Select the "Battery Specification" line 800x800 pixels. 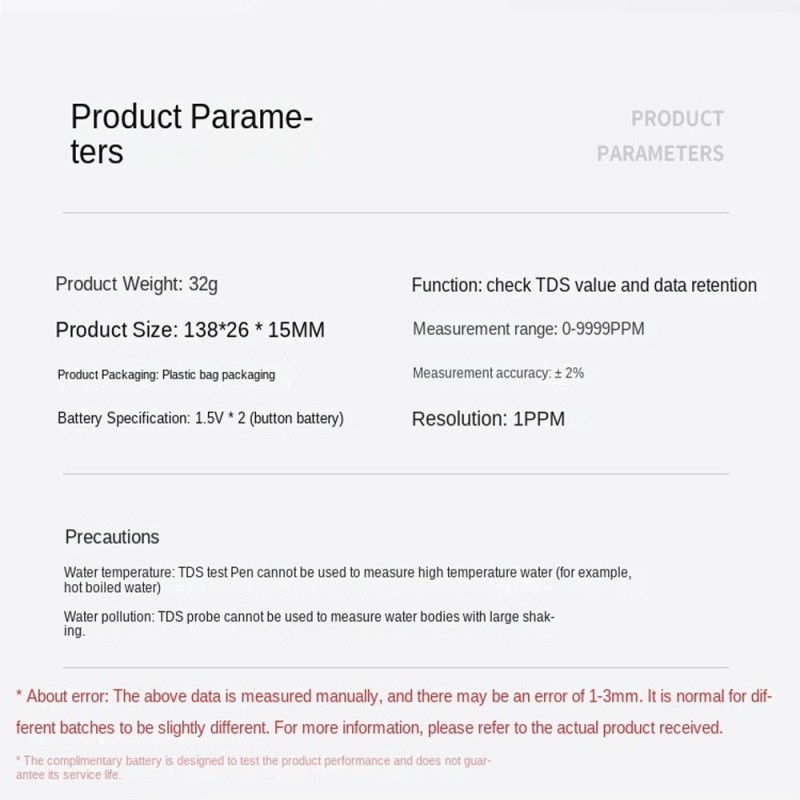point(200,418)
